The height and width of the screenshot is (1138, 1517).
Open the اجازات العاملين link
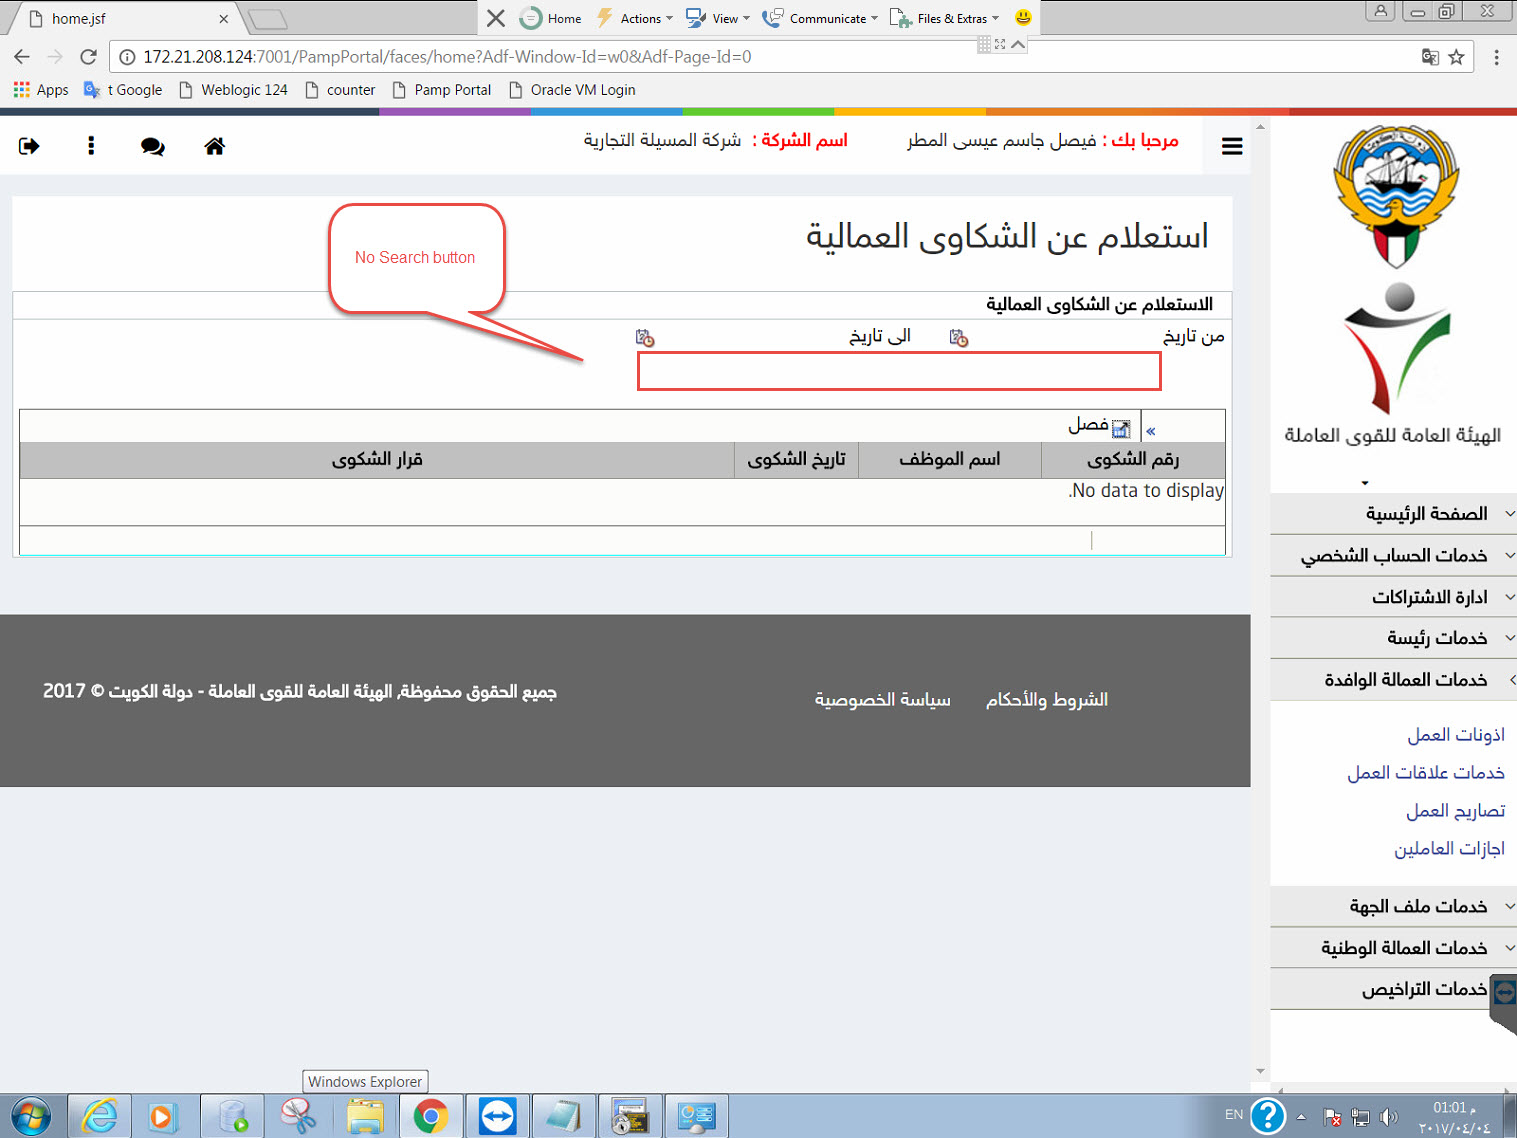coord(1449,849)
